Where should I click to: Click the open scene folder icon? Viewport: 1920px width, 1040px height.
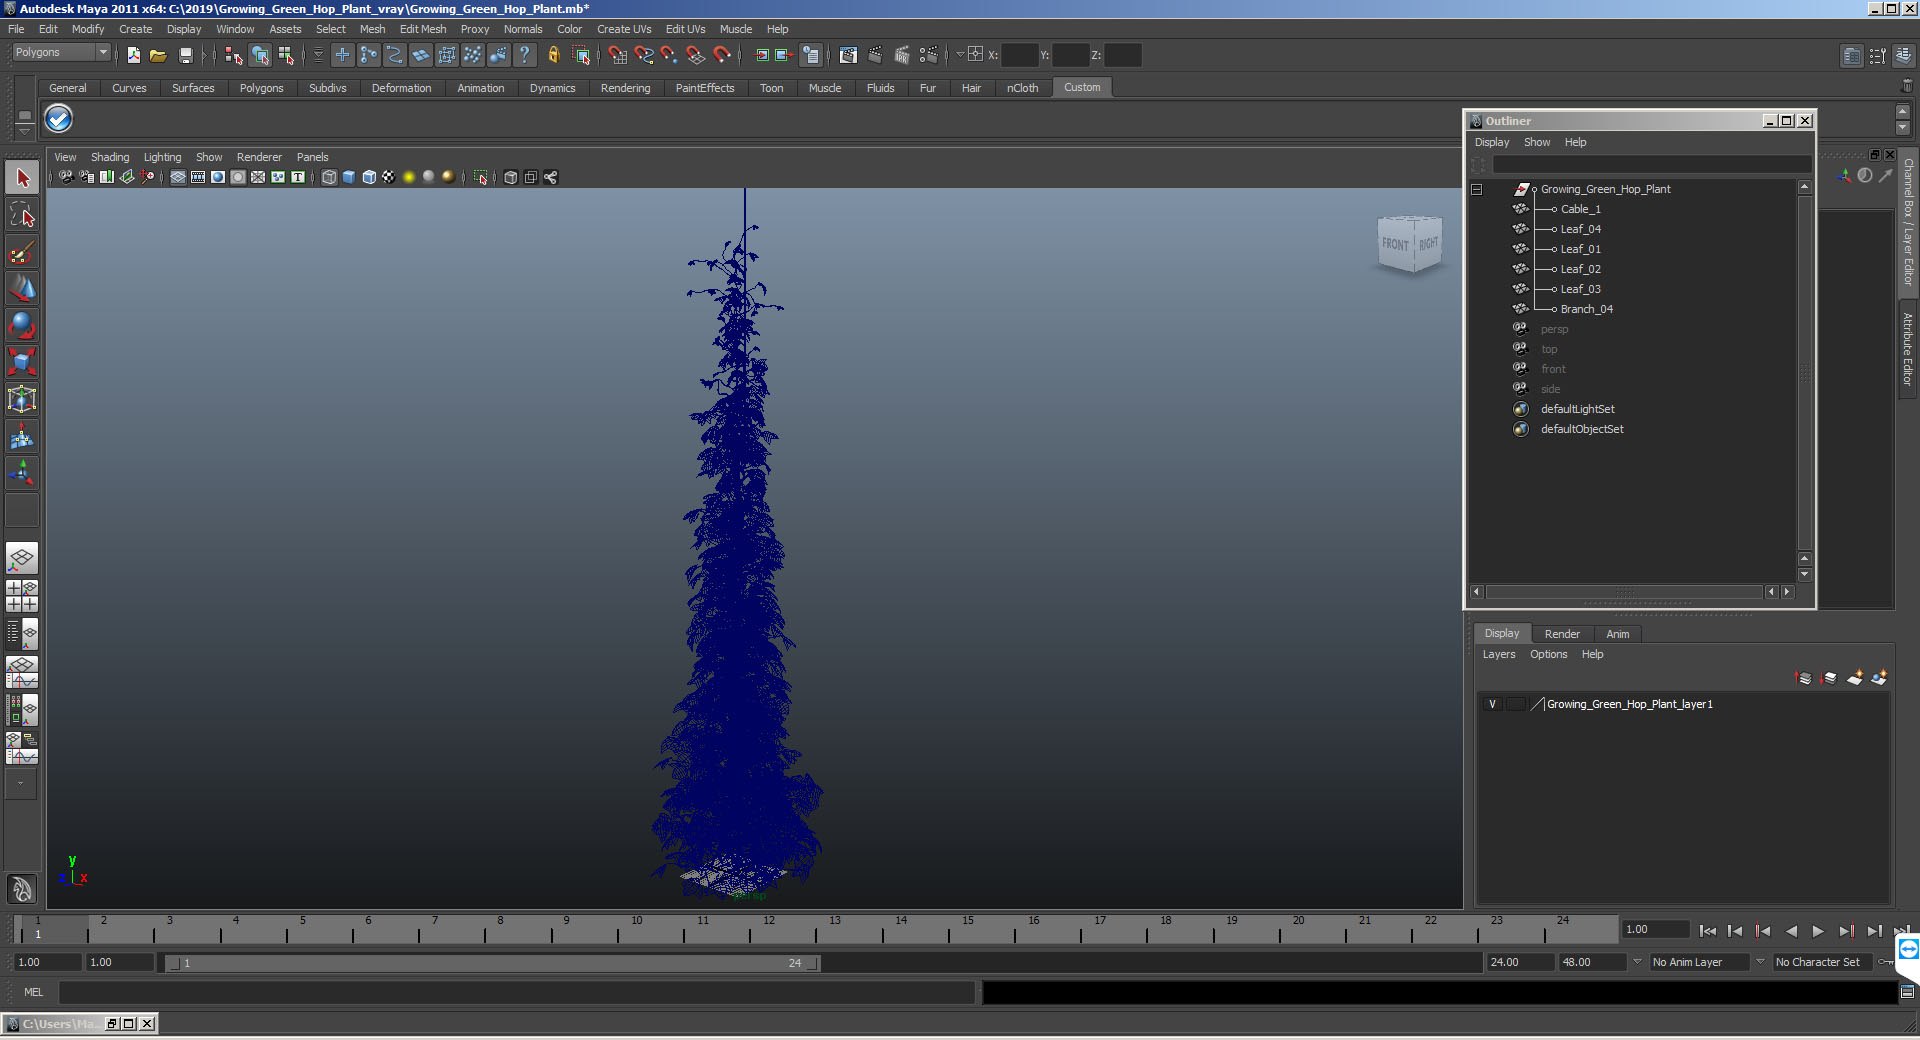point(158,56)
